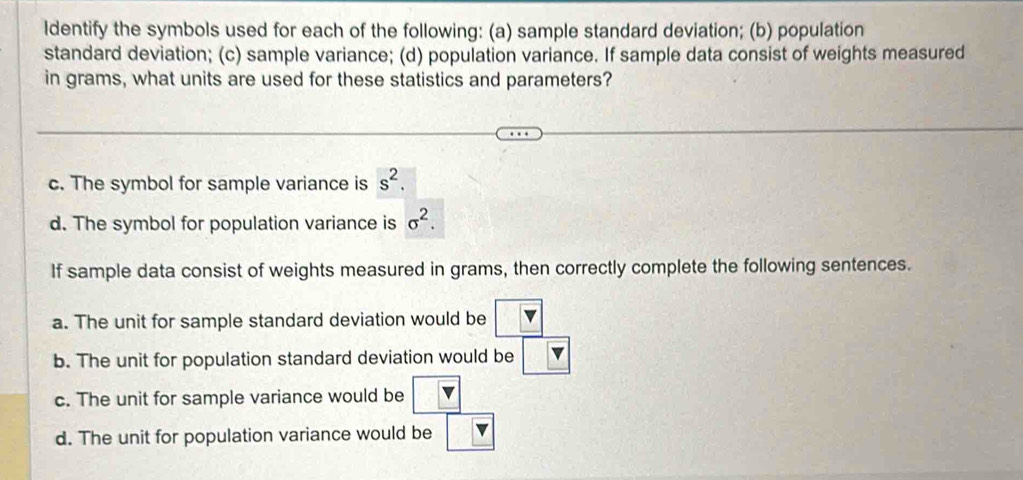
Task: Open the sample standard deviation unit dropdown
Action: coord(519,318)
